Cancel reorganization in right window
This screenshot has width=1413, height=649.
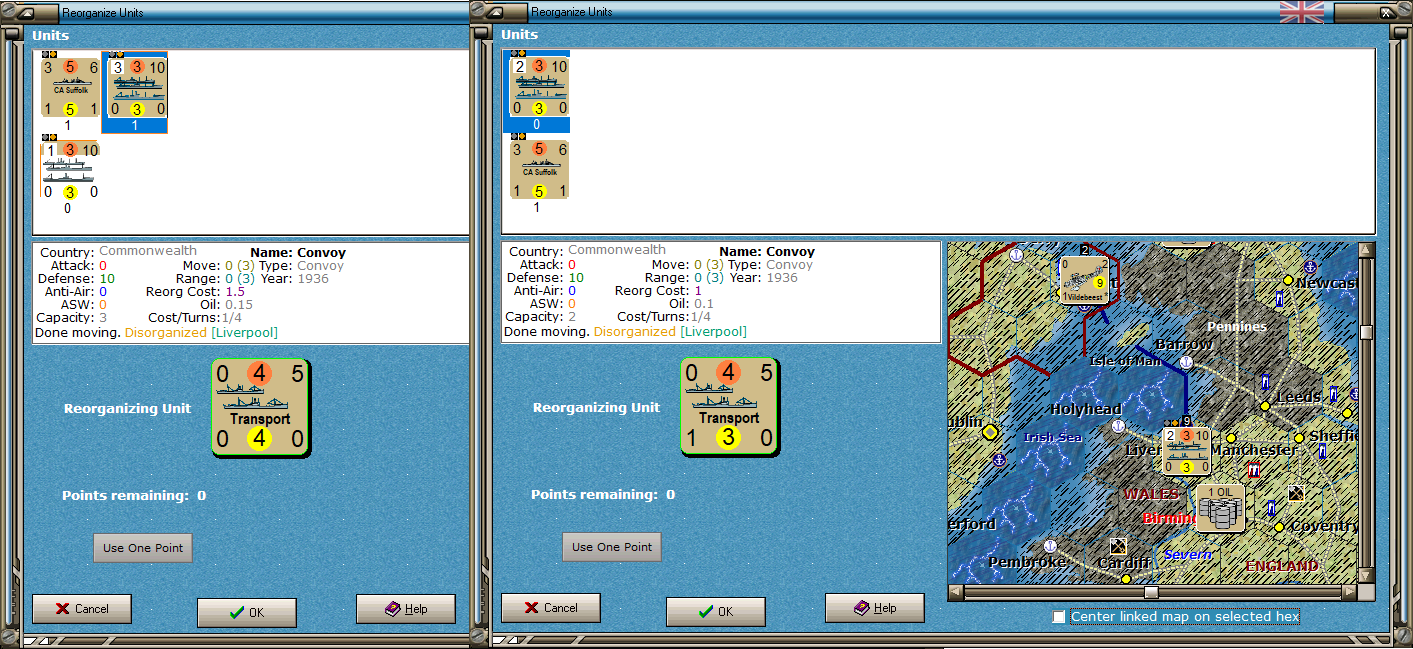point(551,607)
